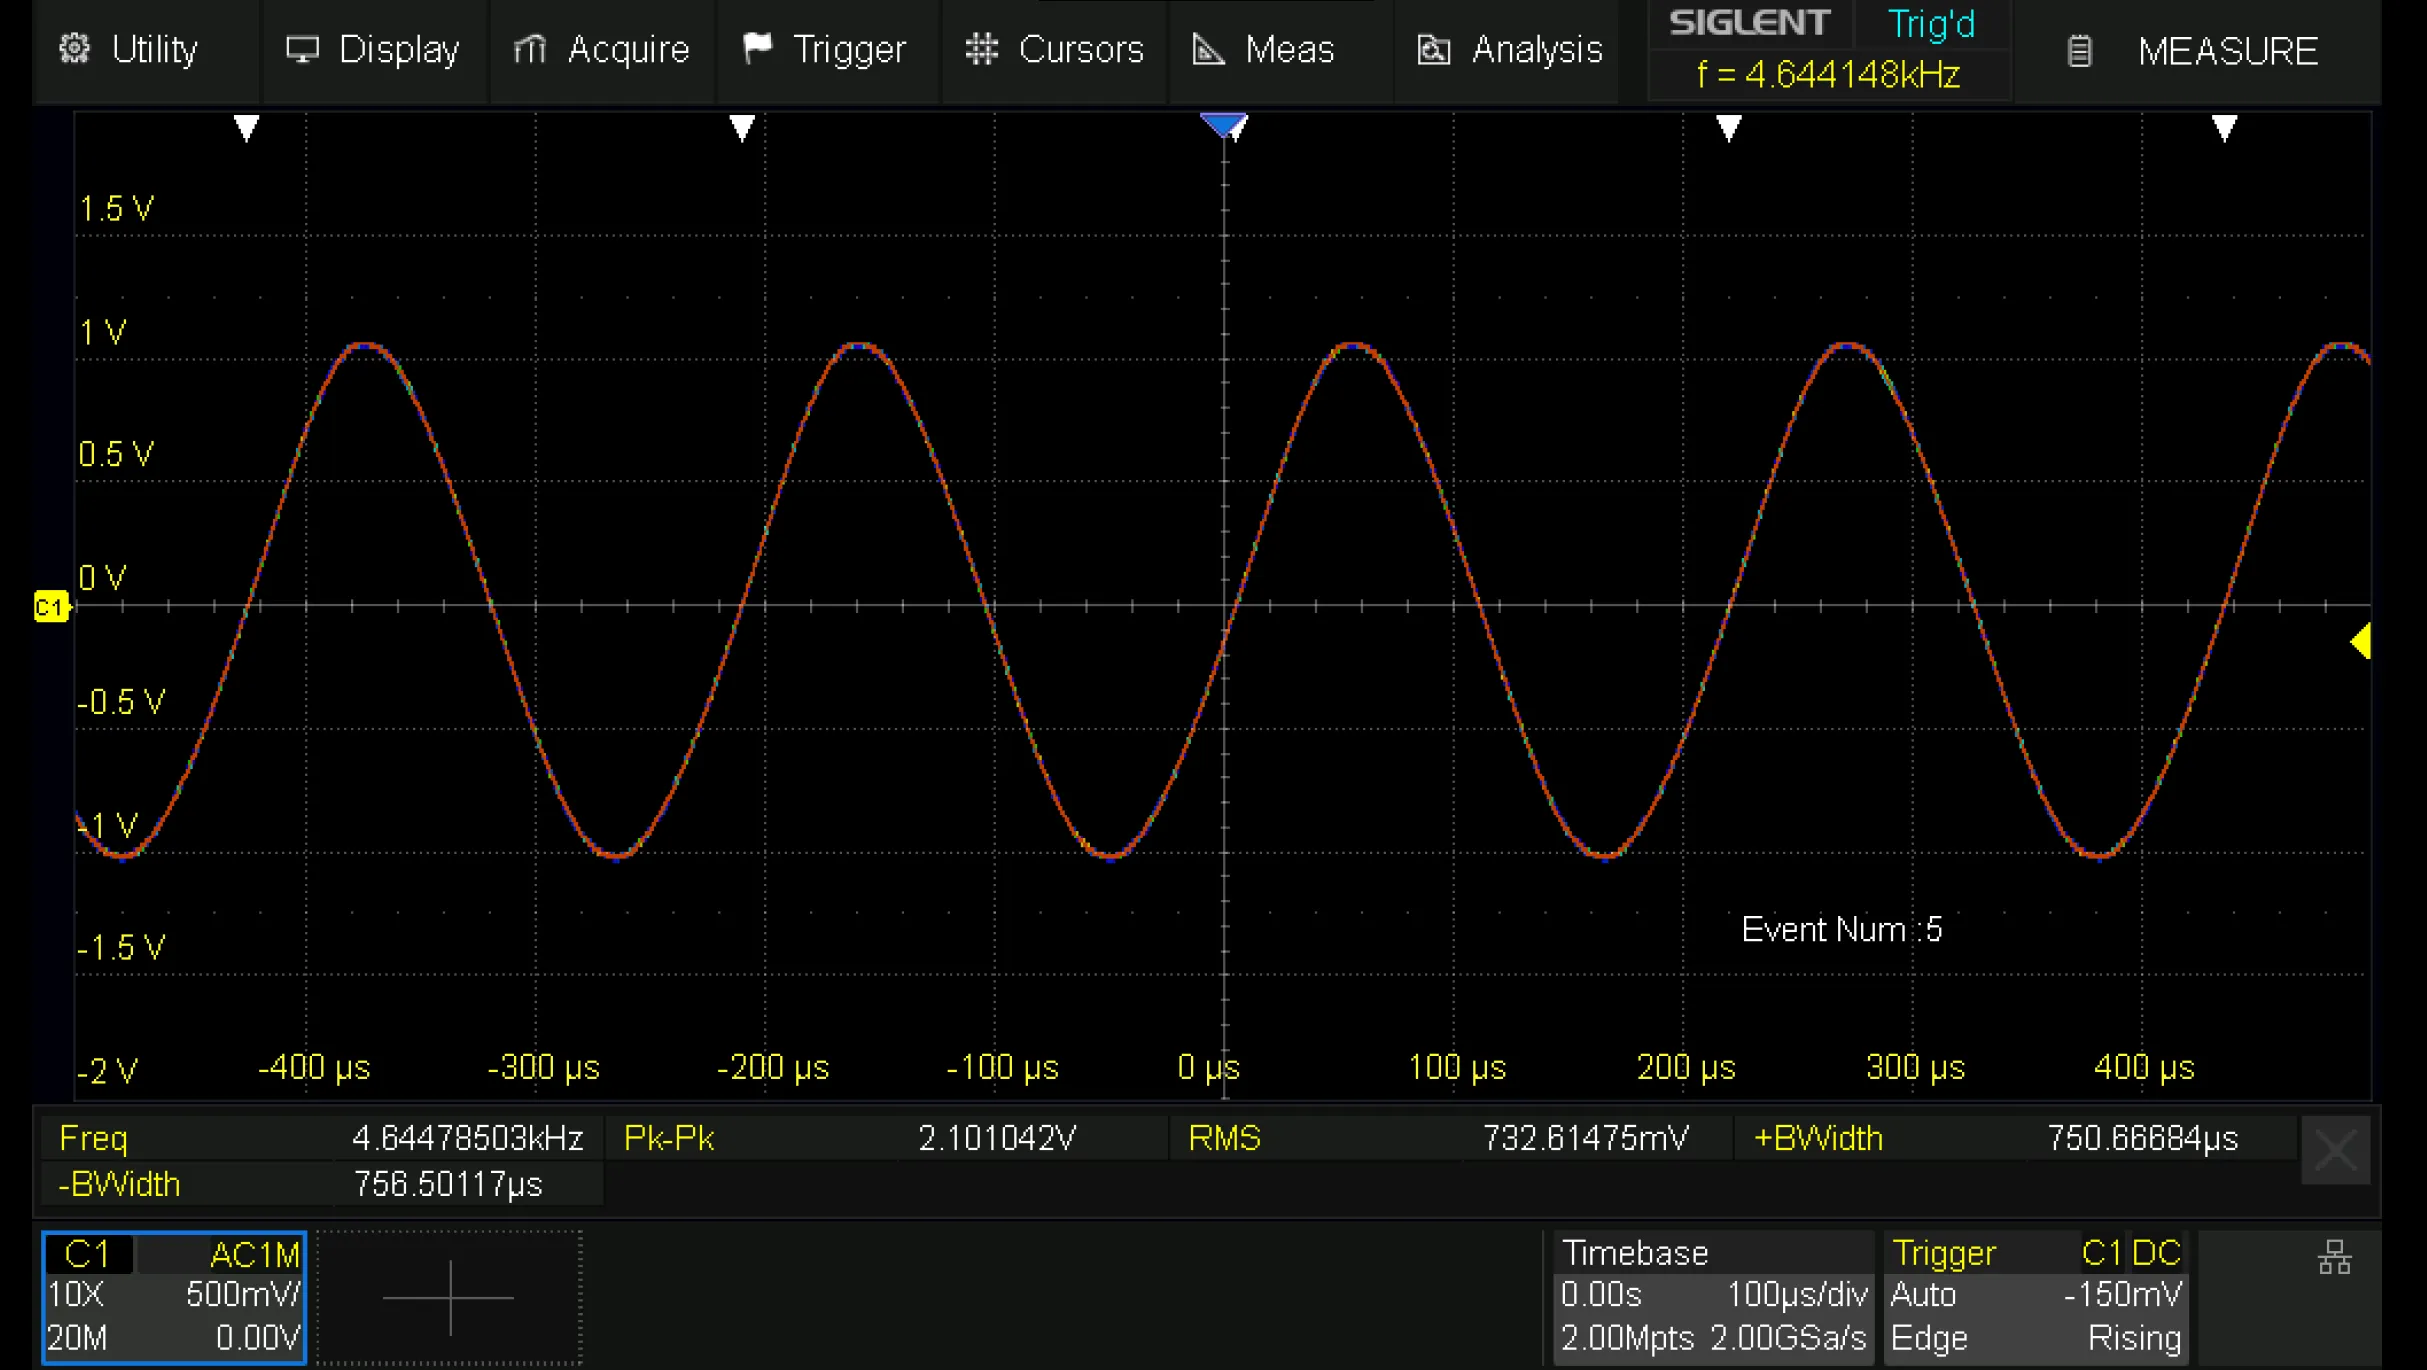Viewport: 2427px width, 1370px height.
Task: Open the Display menu
Action: (373, 49)
